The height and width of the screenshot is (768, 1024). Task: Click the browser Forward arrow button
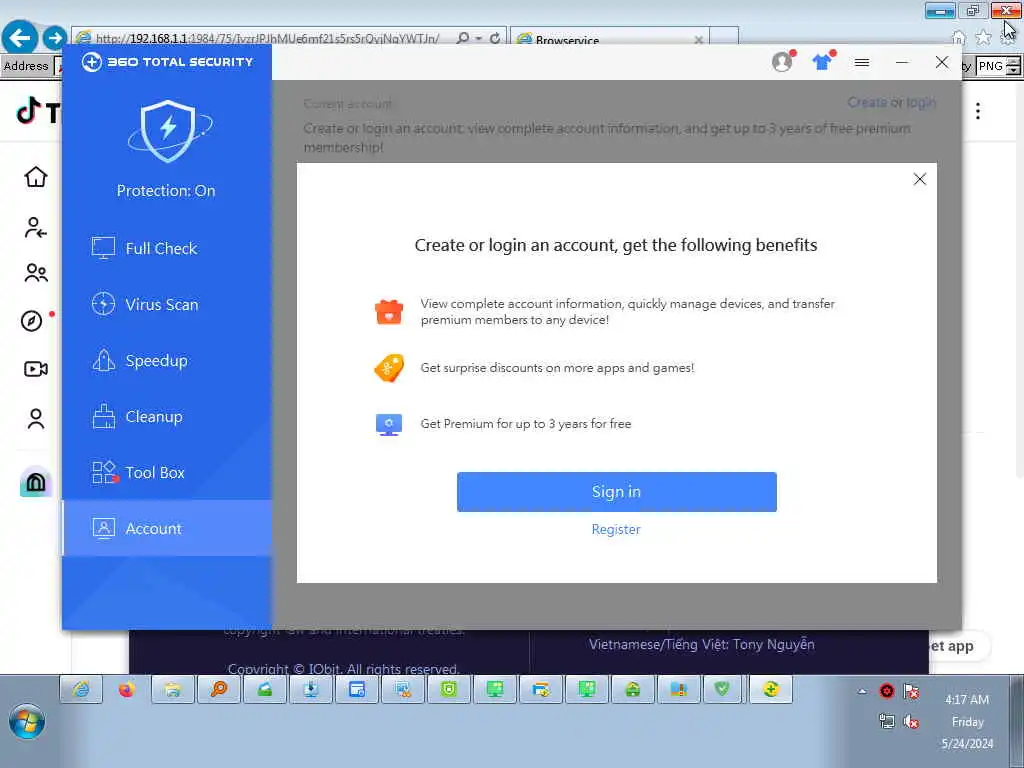pos(55,38)
